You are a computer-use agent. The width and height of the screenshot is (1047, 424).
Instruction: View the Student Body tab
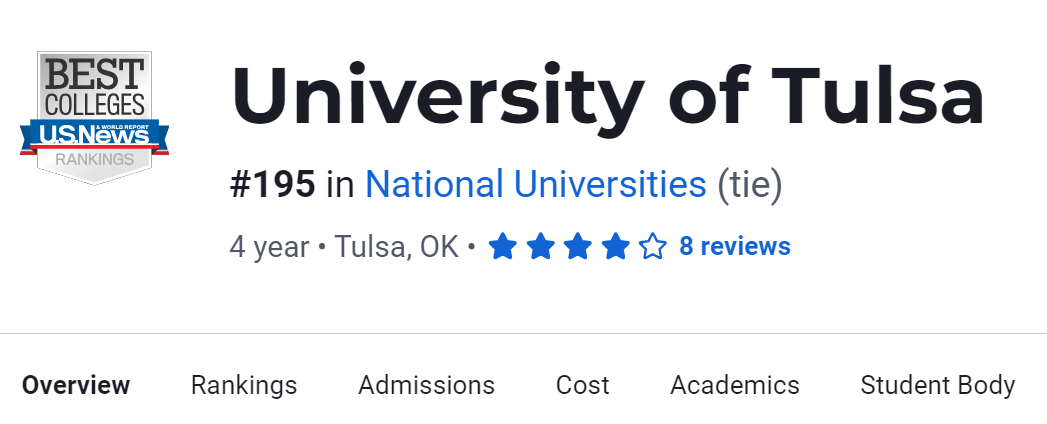point(937,385)
